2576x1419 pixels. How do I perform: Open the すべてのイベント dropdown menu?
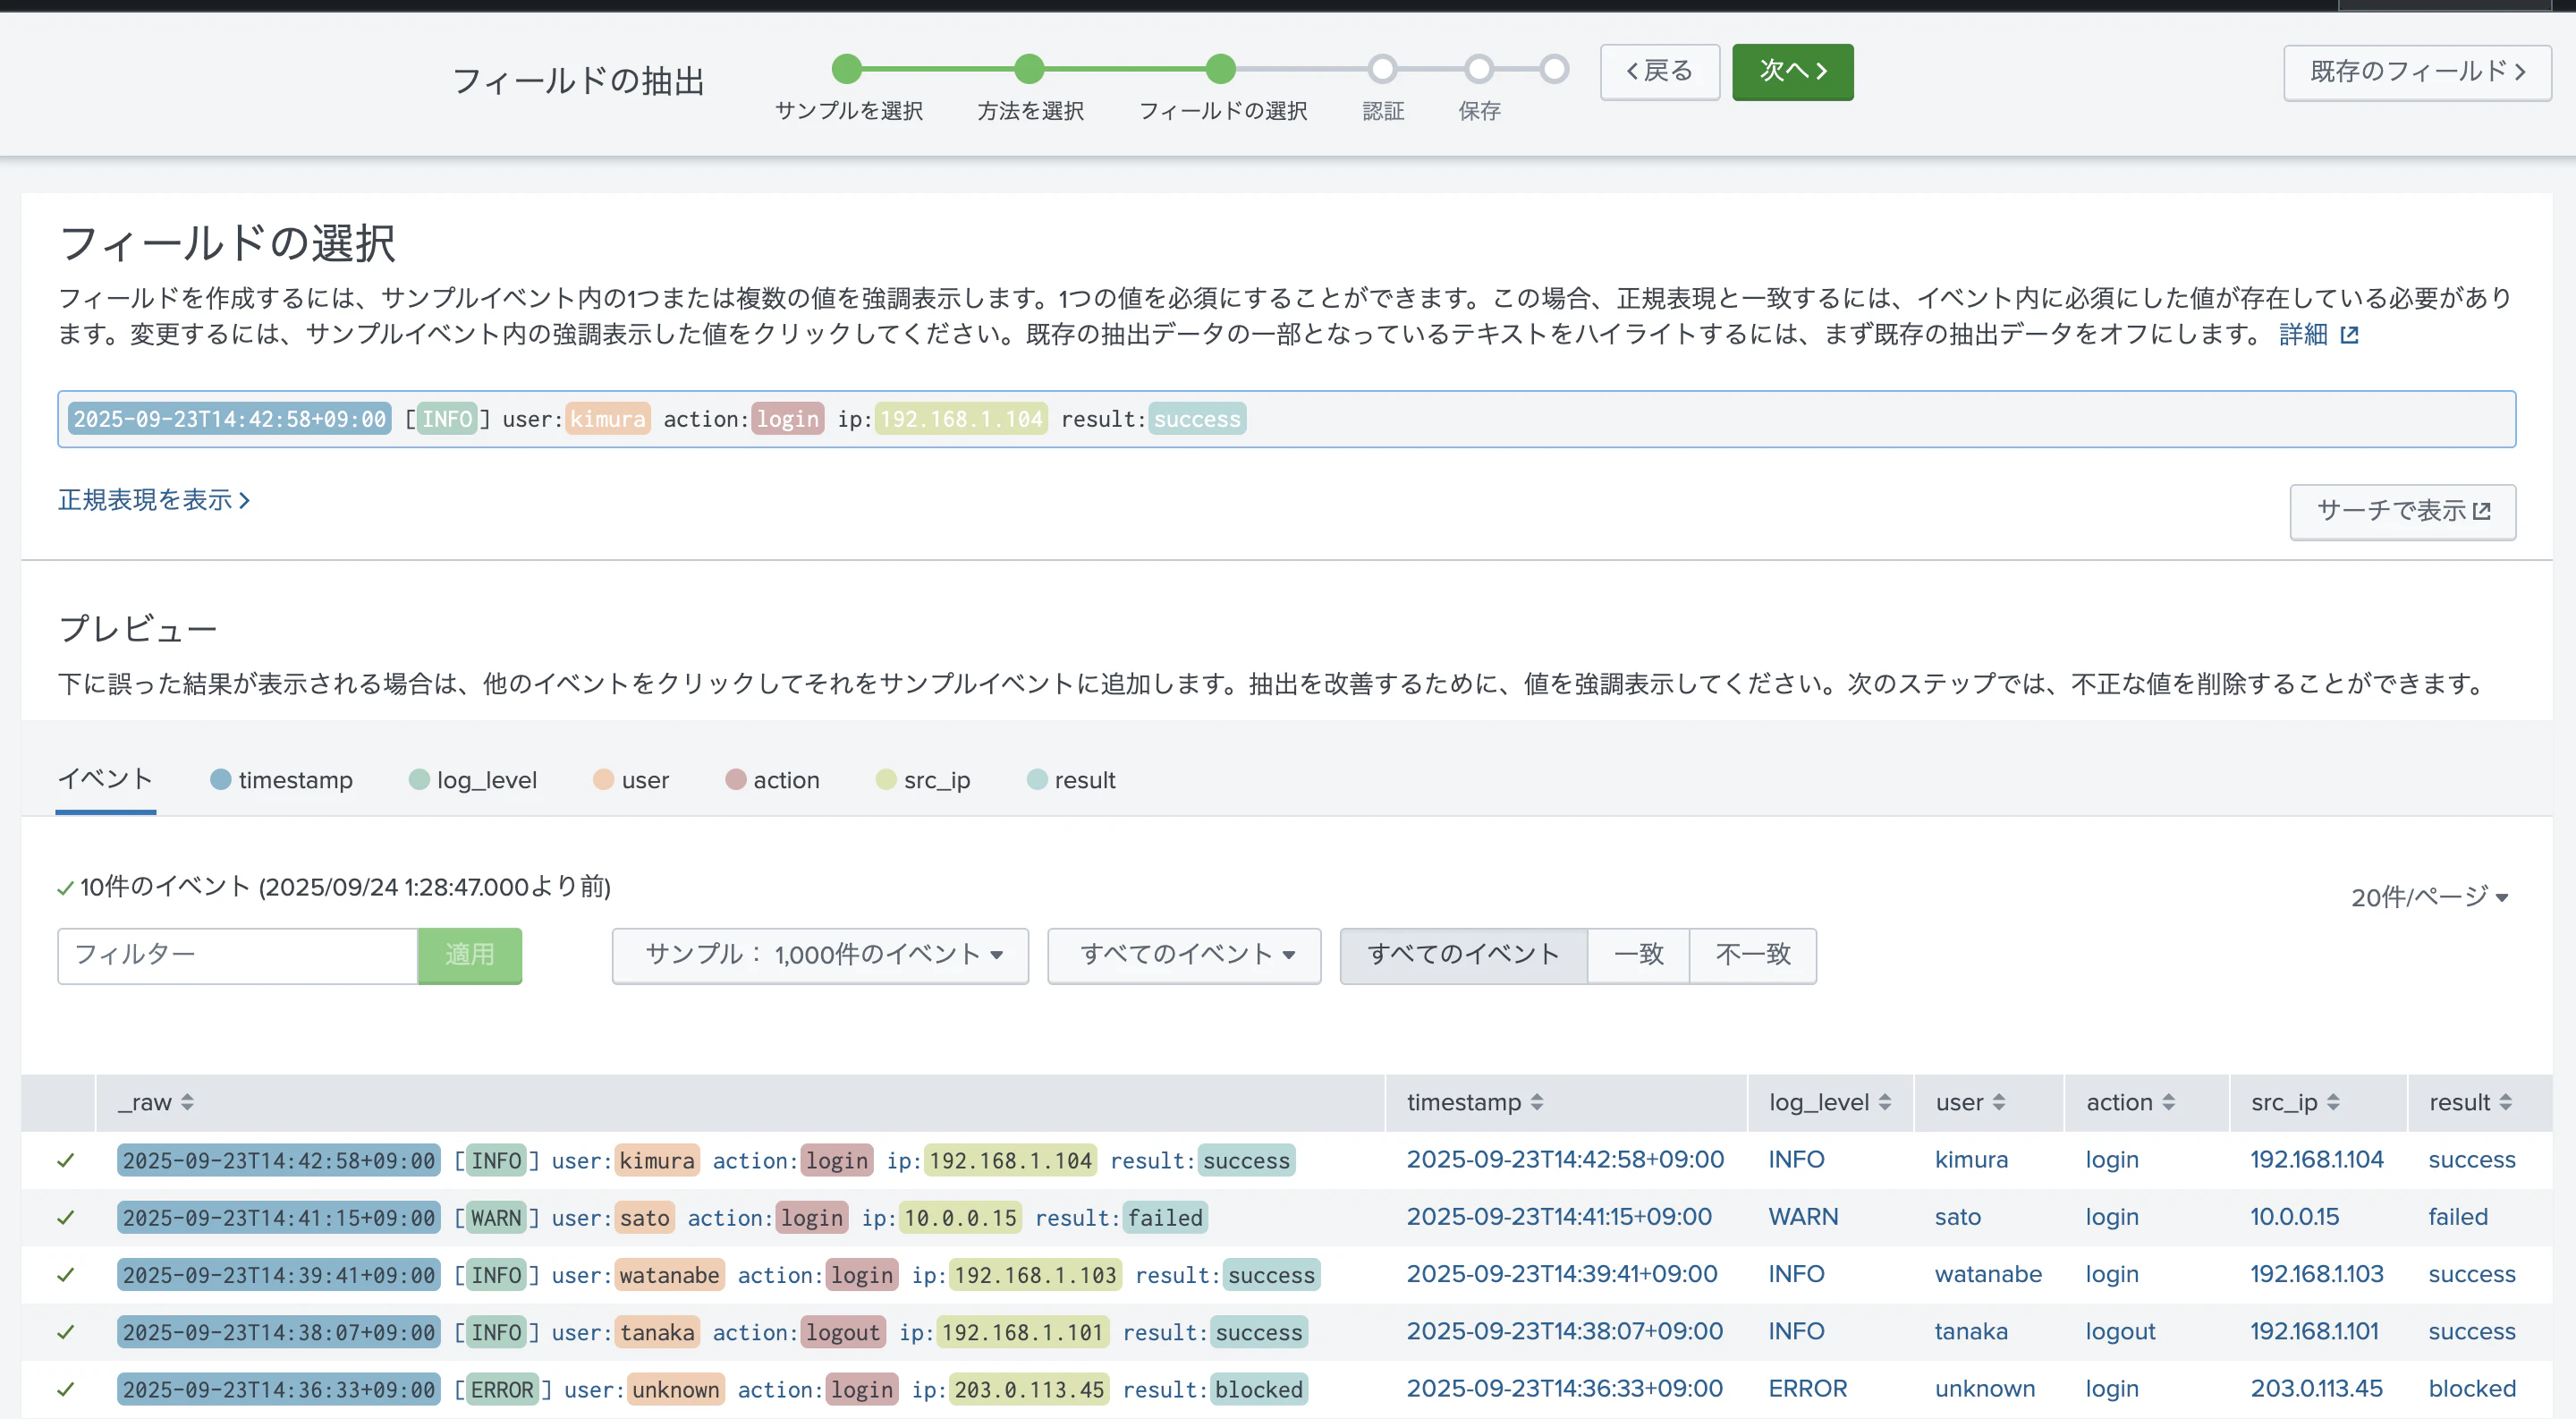1184,955
